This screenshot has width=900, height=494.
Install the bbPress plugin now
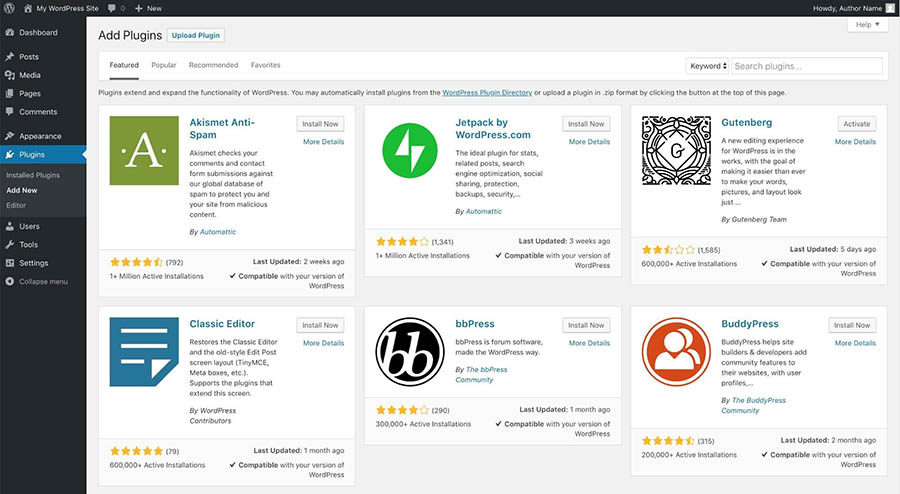tap(586, 325)
